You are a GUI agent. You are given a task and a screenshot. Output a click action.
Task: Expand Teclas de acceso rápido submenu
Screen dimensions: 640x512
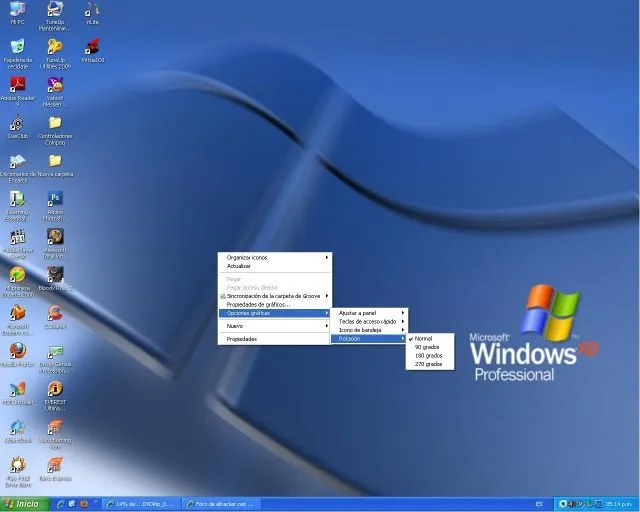(369, 321)
